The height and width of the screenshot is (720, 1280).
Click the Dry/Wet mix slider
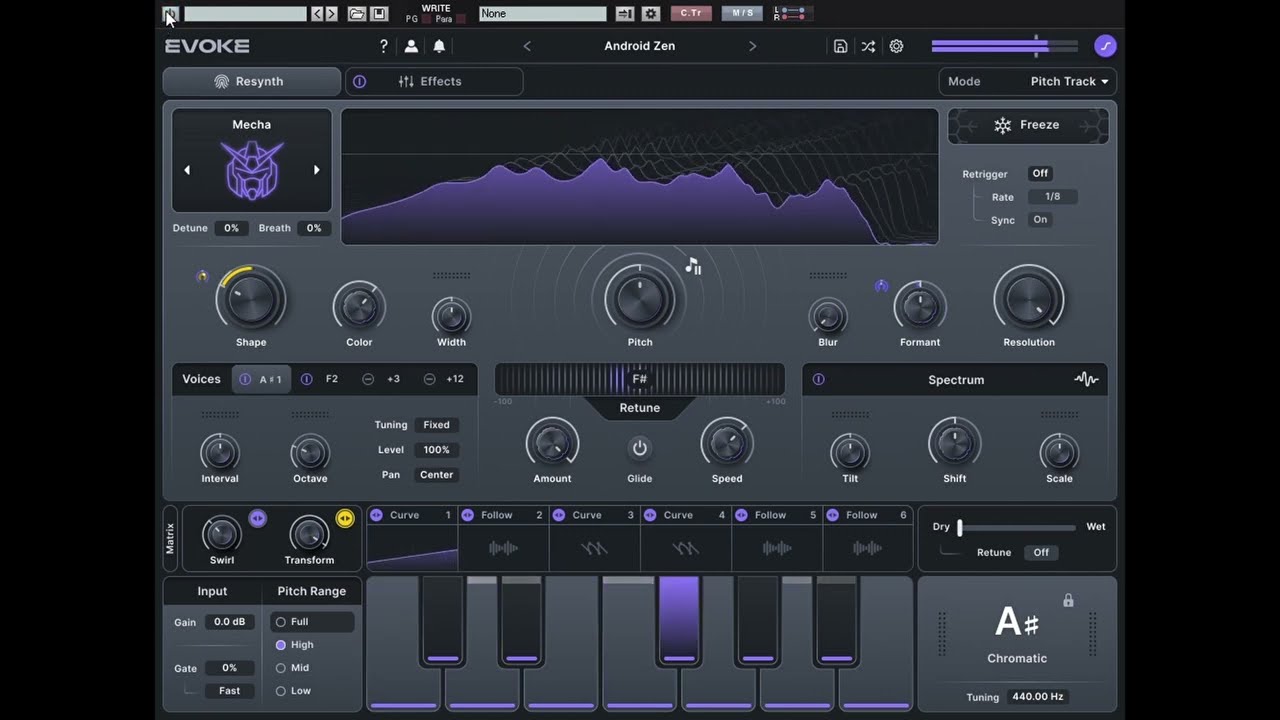[1016, 527]
